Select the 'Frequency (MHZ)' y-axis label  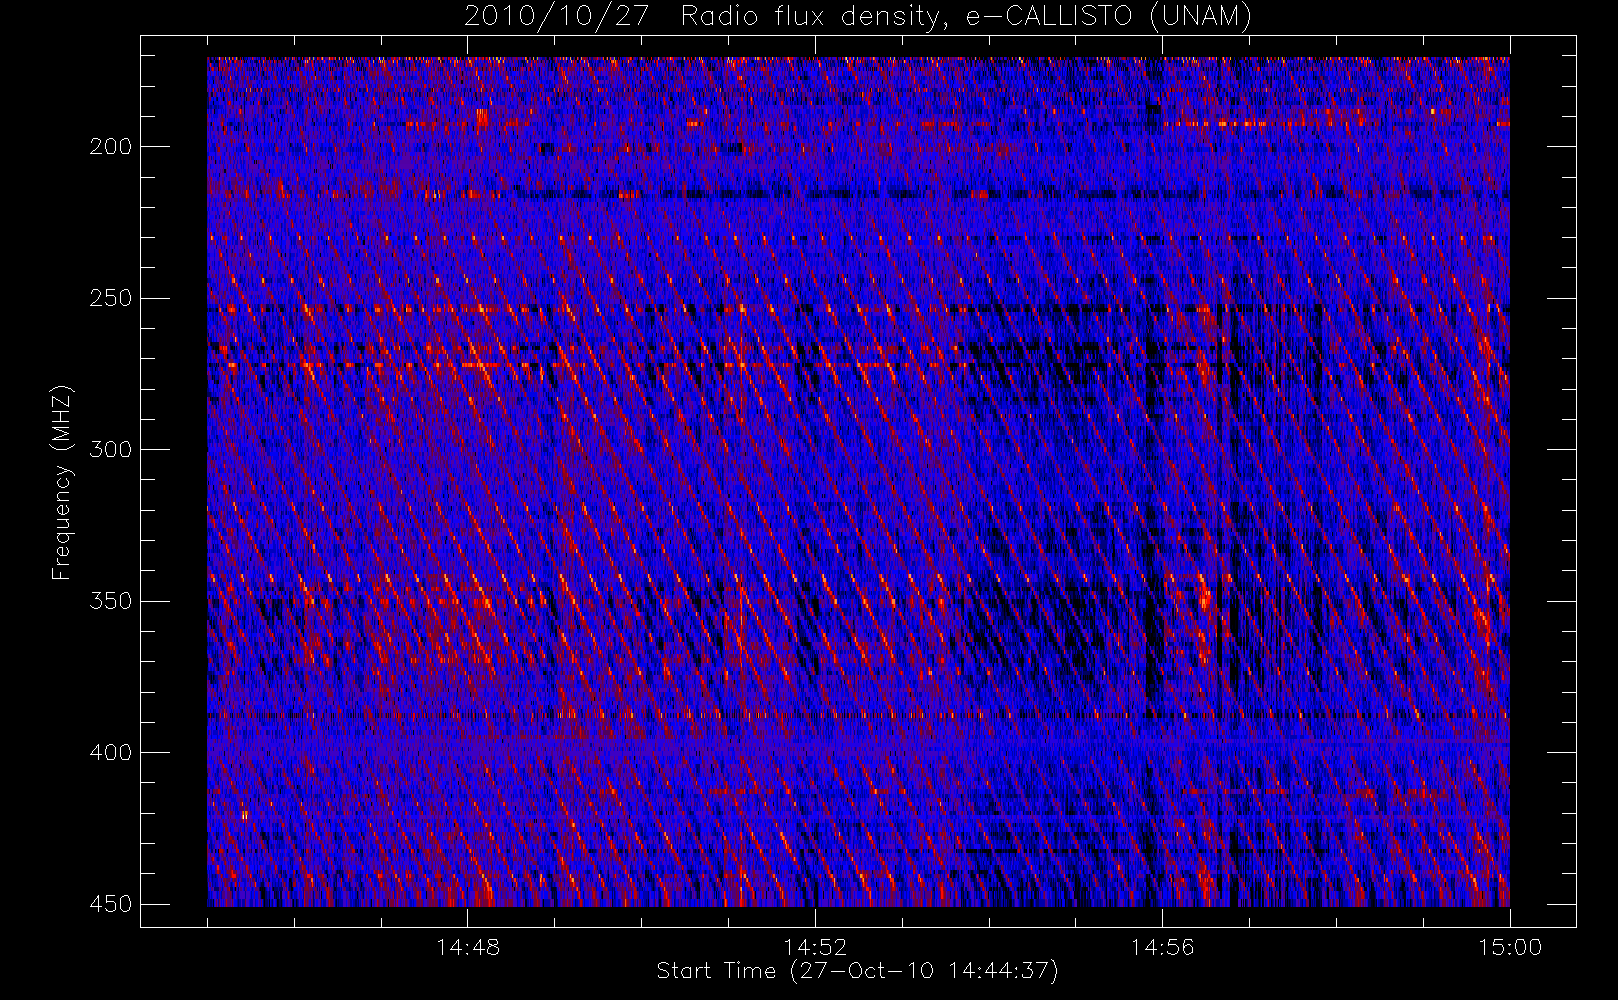[62, 481]
